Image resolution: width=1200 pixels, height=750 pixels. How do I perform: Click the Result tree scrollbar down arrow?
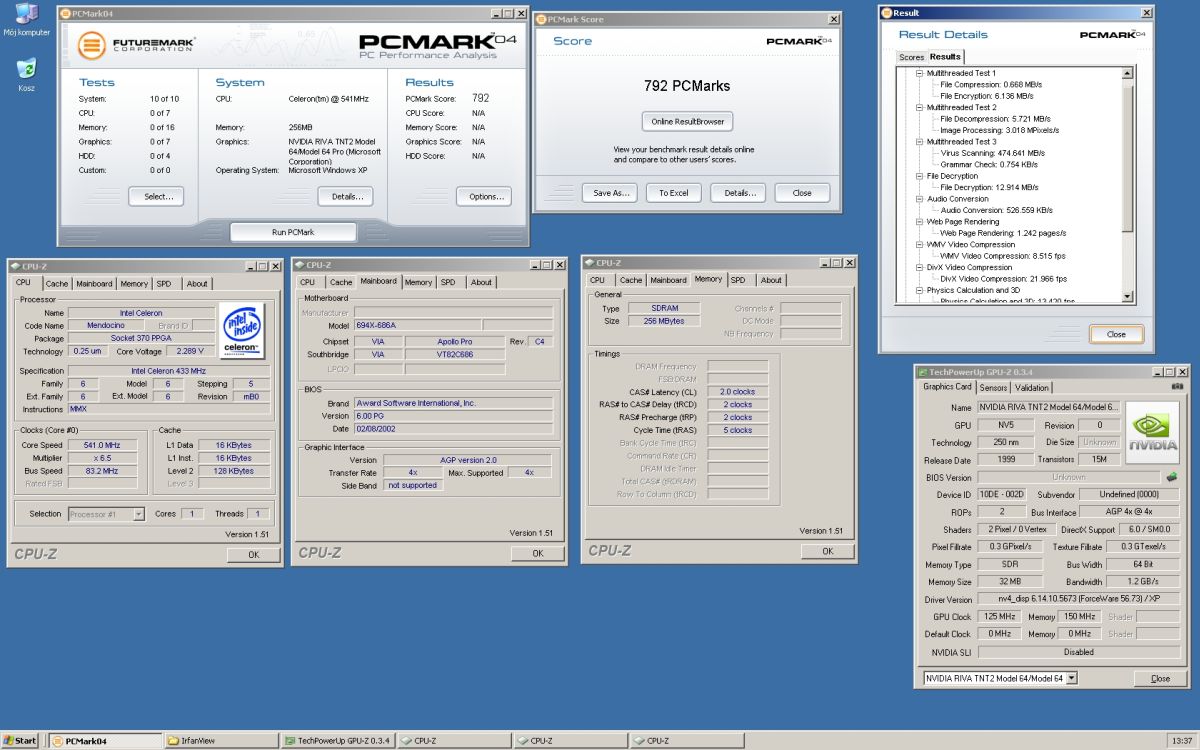tap(1127, 297)
